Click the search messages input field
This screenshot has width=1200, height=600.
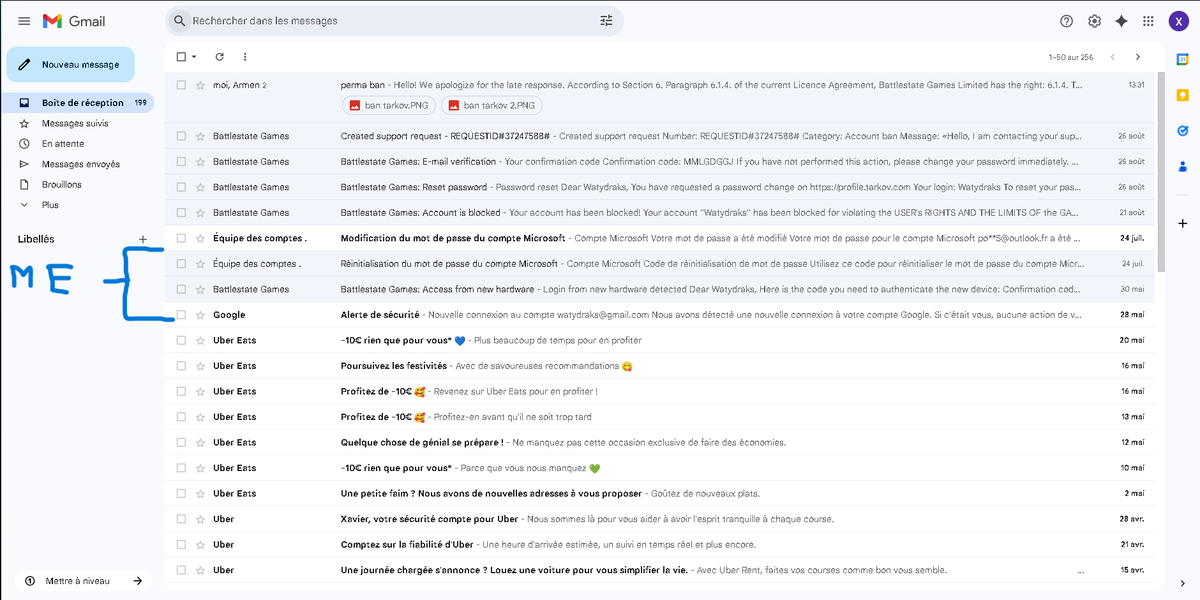coord(390,20)
